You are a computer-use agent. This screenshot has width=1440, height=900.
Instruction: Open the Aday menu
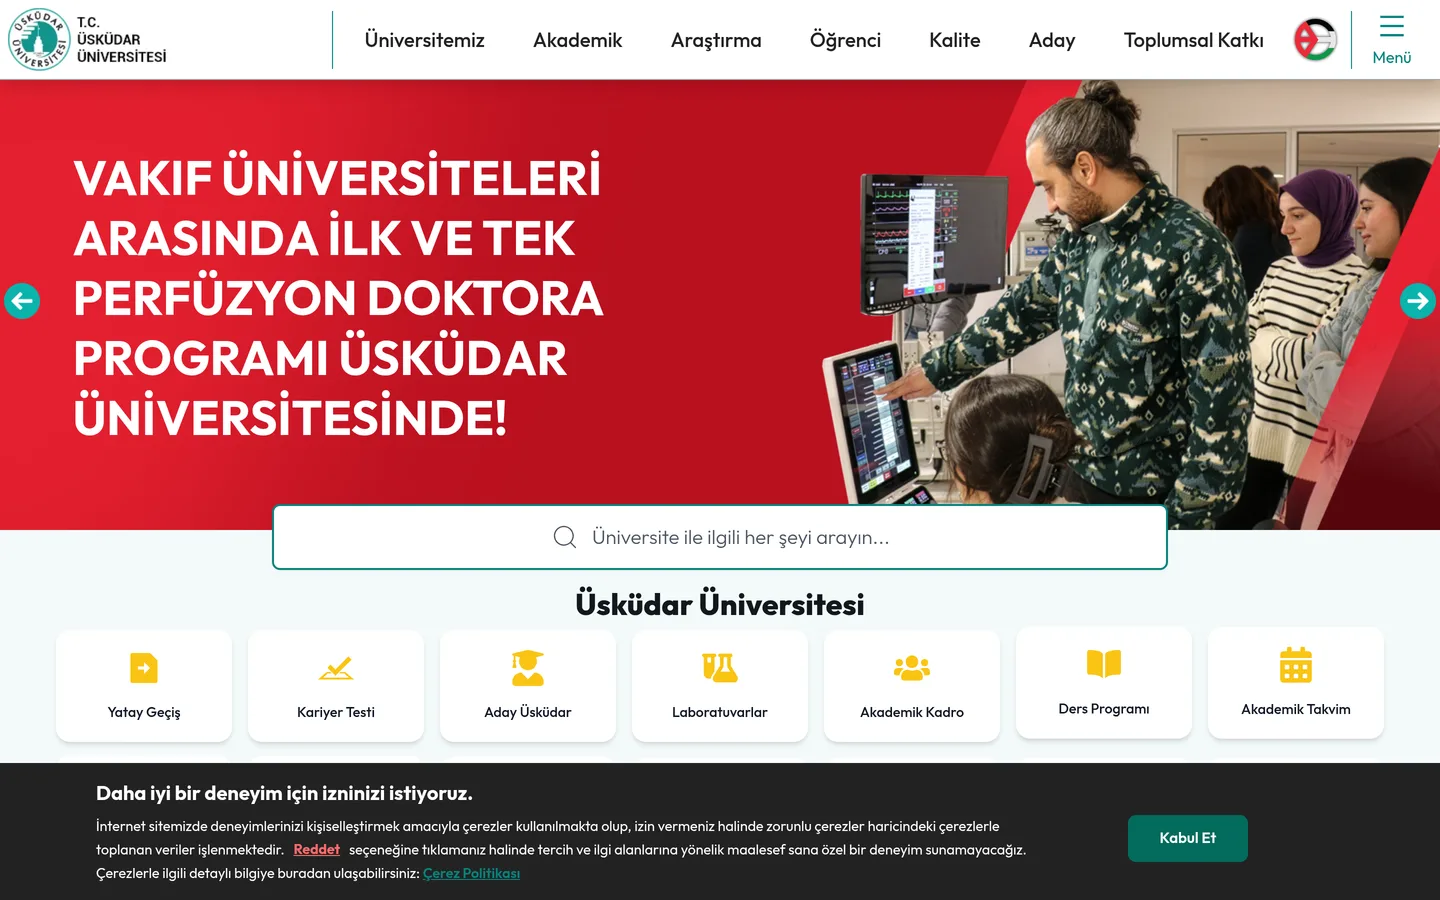point(1052,40)
